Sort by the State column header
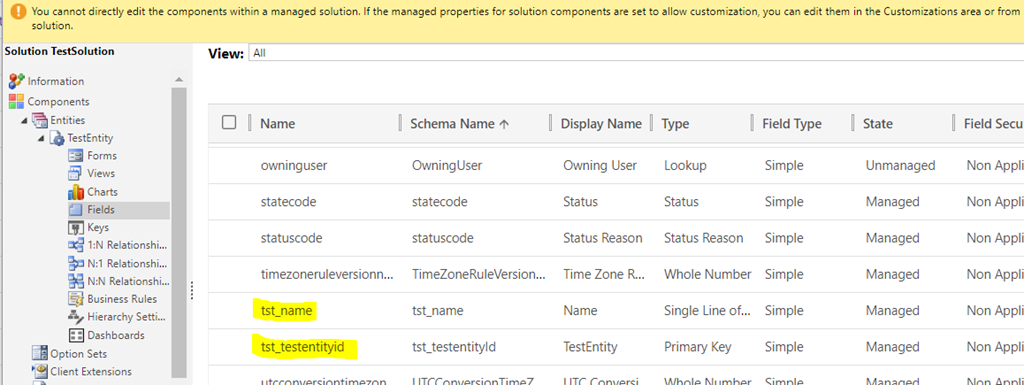The image size is (1024, 385). [x=878, y=123]
